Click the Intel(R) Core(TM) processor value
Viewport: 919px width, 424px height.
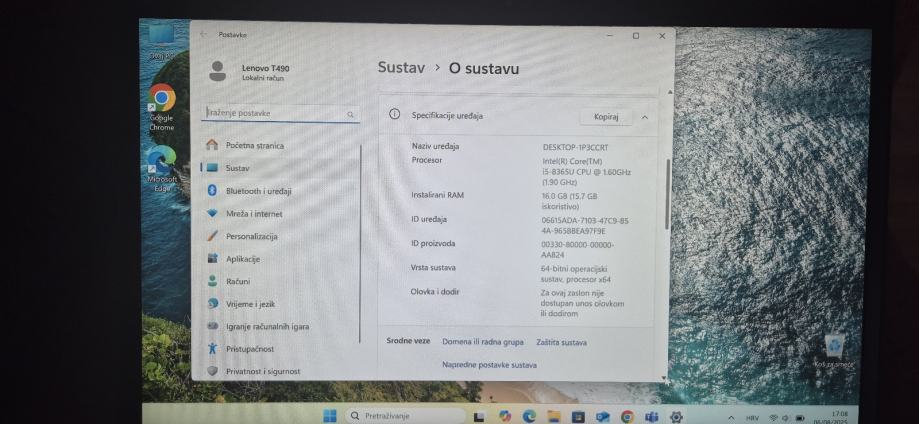point(586,172)
